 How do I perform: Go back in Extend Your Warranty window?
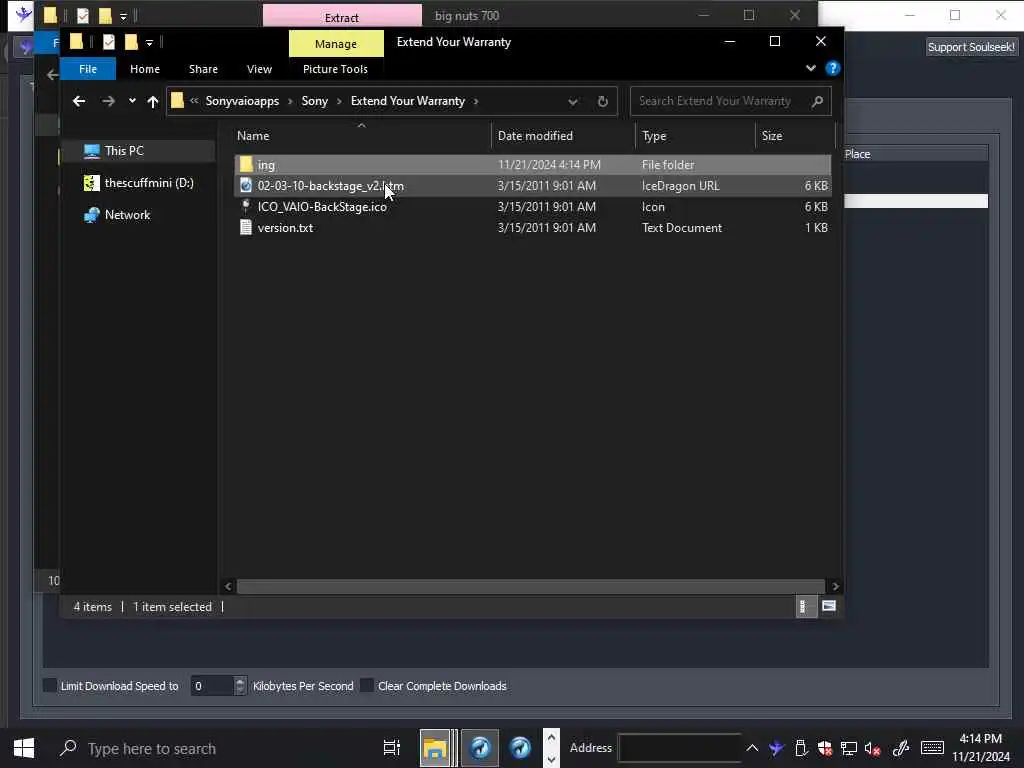pos(78,101)
